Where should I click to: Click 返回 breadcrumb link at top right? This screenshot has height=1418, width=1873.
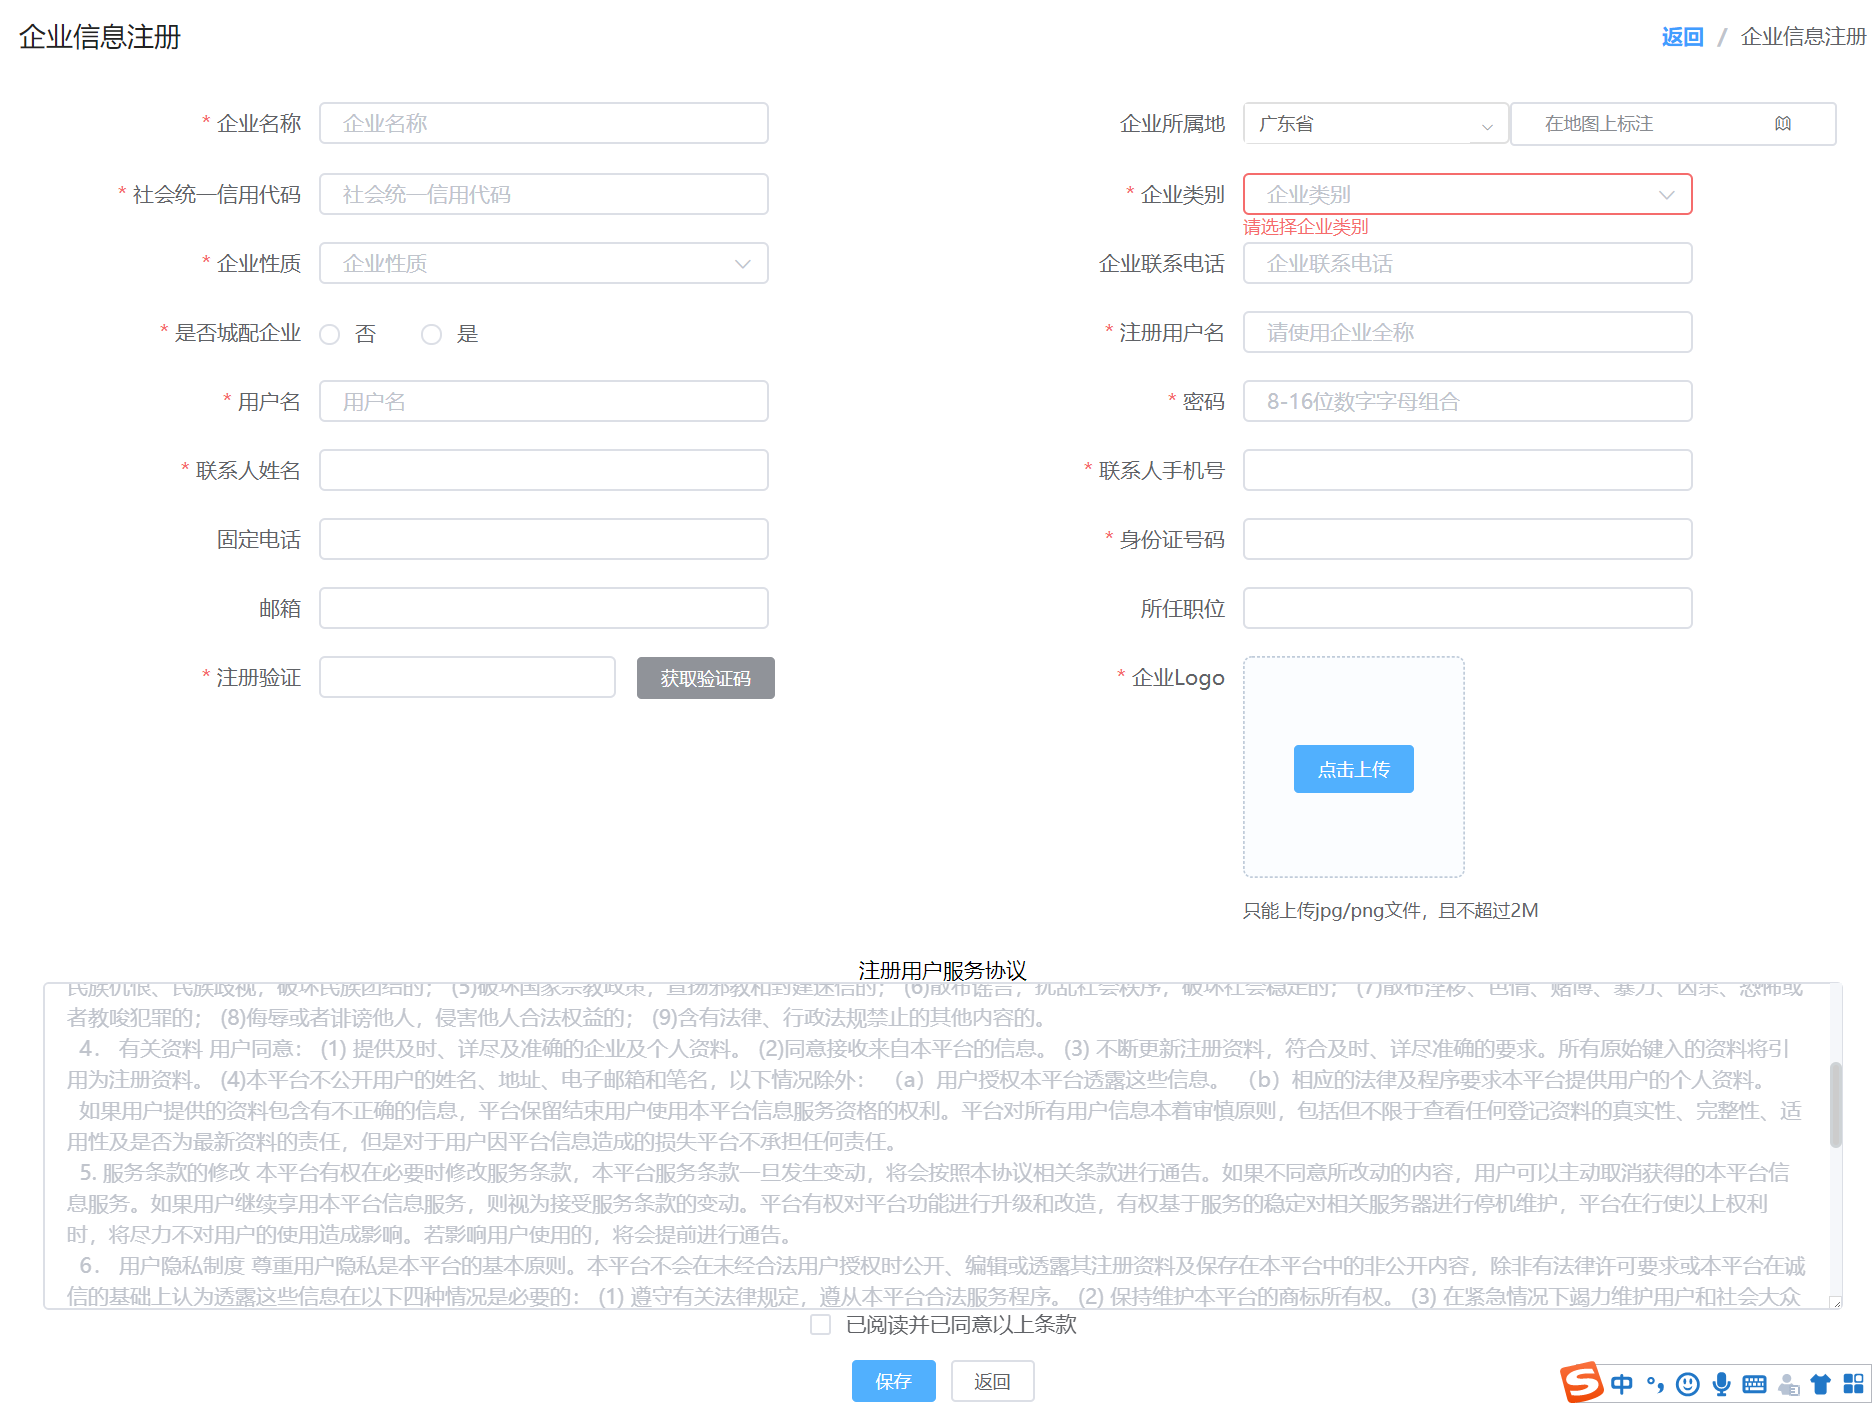[1682, 37]
